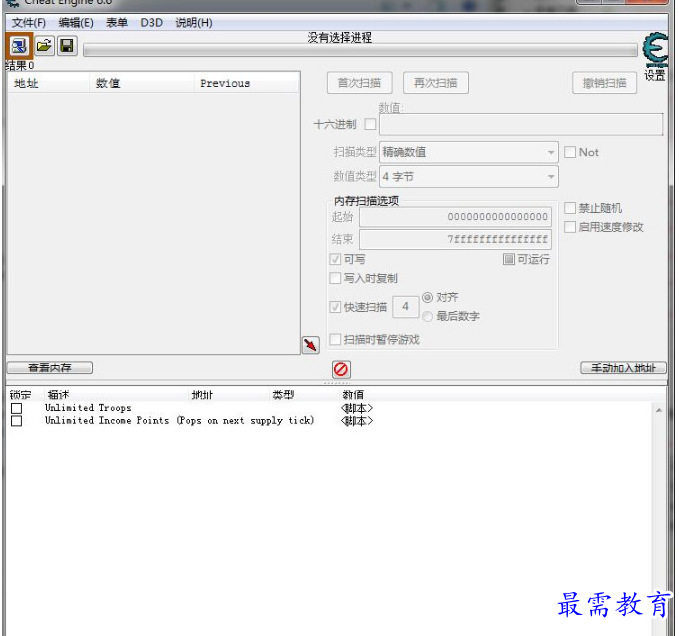Select the Unlimited Income Points entry
Viewport: 679px width, 636px height.
[x=180, y=420]
